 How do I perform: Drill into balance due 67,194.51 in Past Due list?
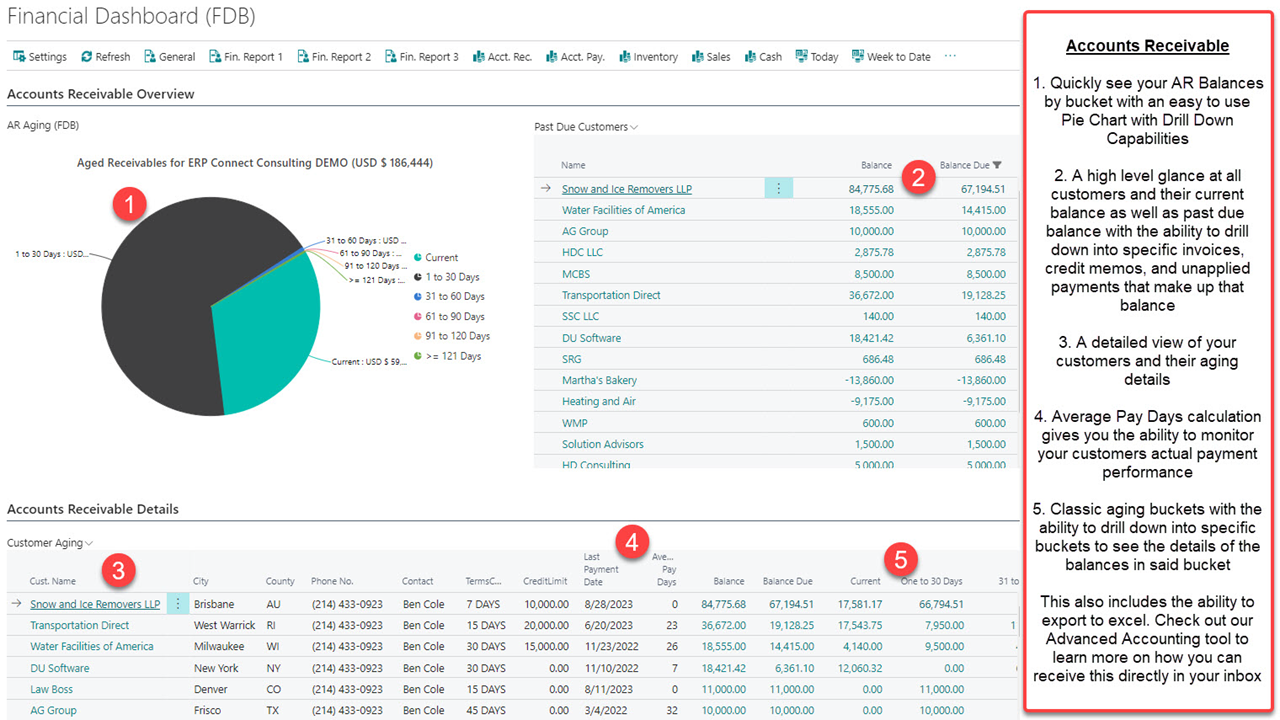coord(983,189)
